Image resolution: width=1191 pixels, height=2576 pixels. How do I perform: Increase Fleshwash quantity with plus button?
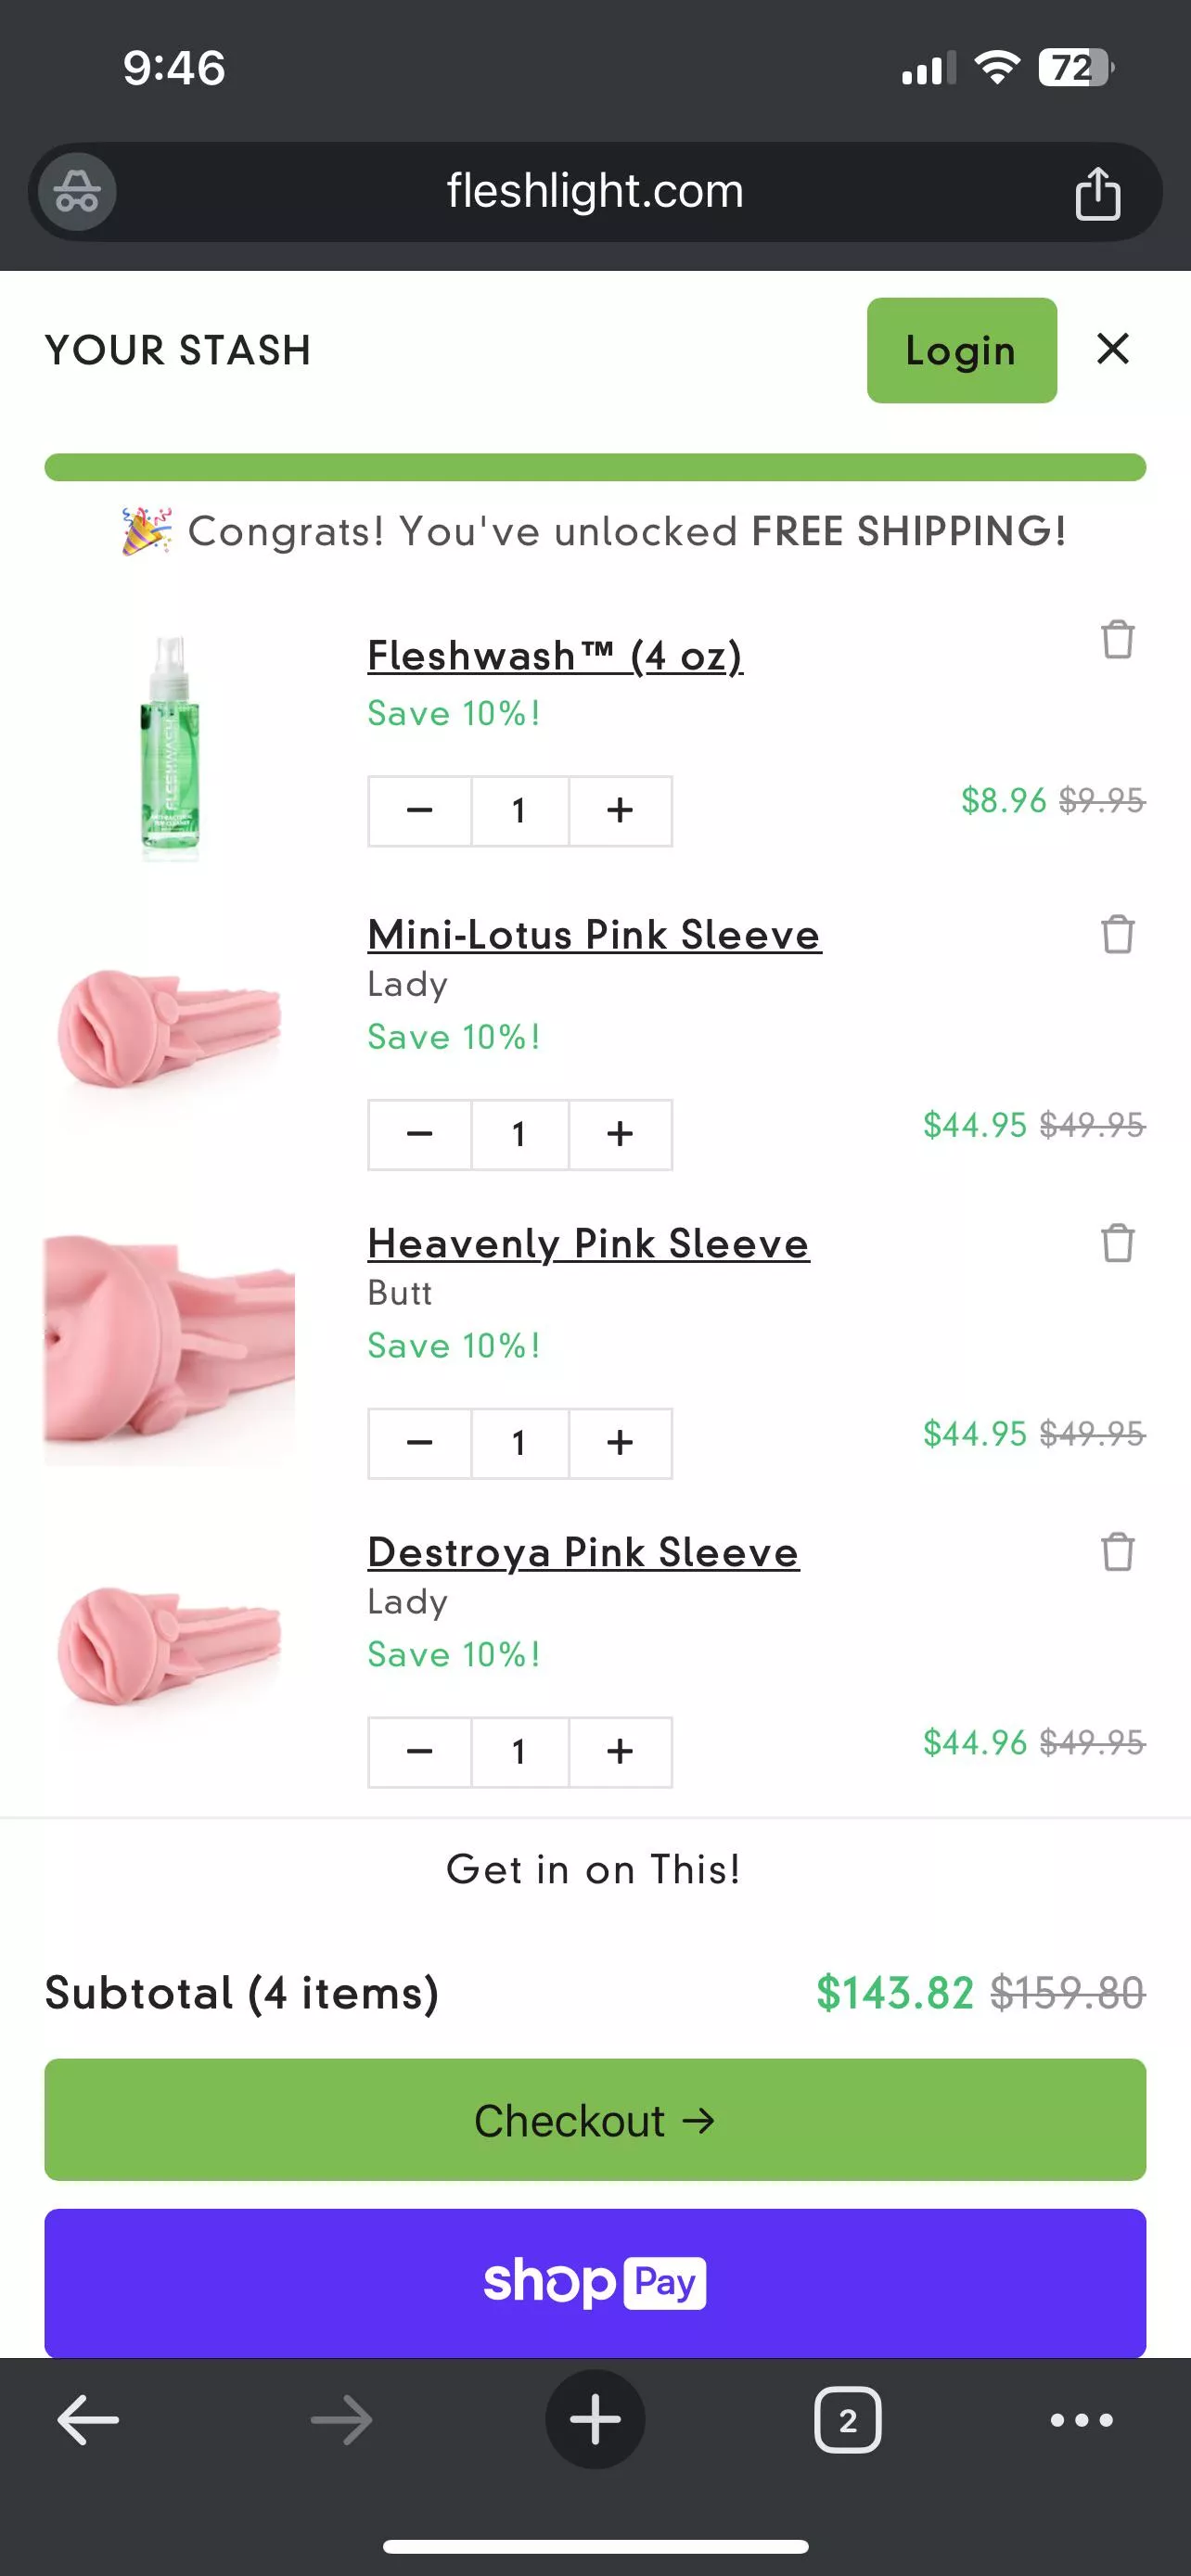[620, 811]
